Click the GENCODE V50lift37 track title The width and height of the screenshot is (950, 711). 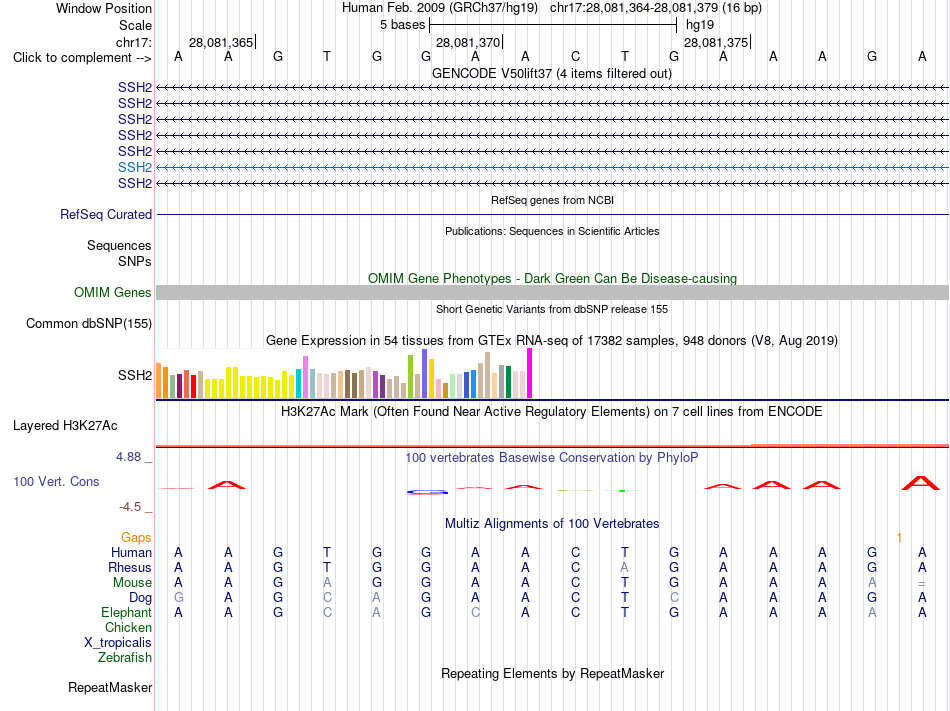pyautogui.click(x=552, y=74)
